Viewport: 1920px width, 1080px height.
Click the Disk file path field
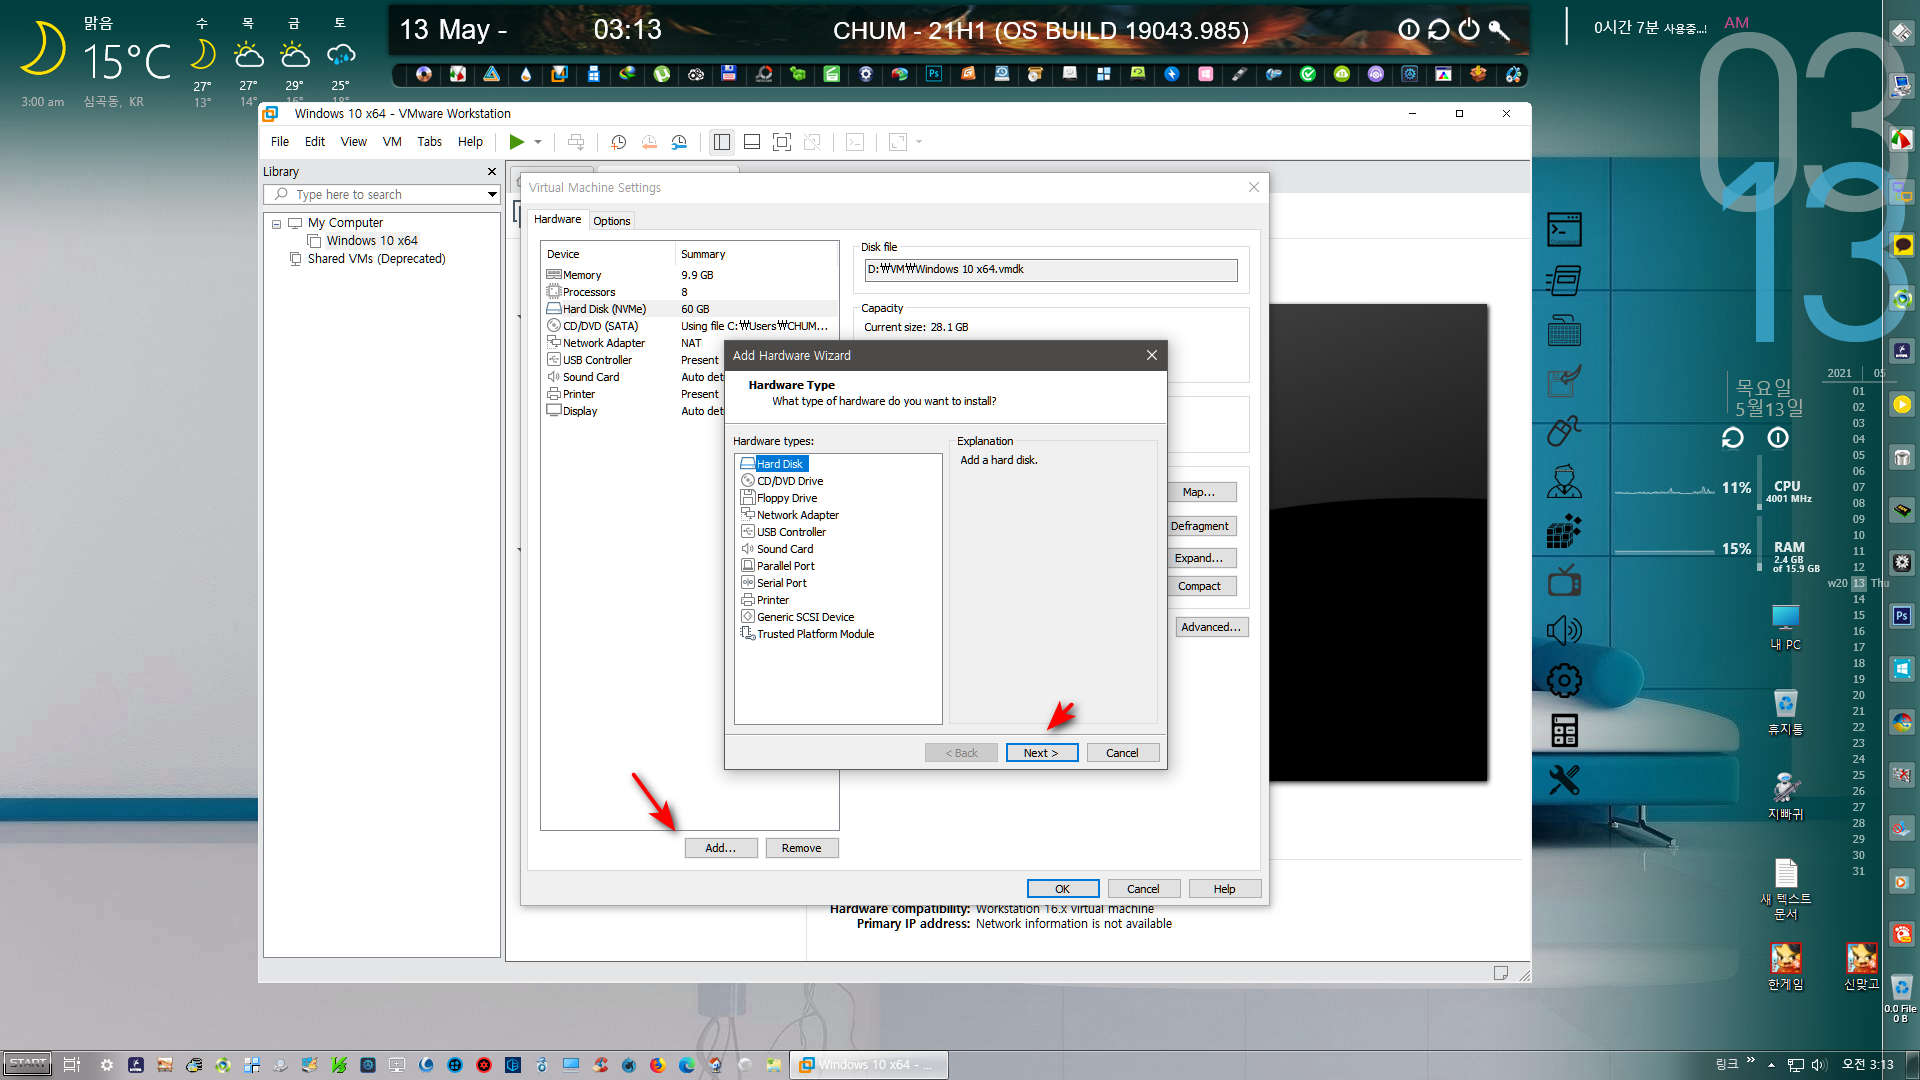pos(1051,270)
